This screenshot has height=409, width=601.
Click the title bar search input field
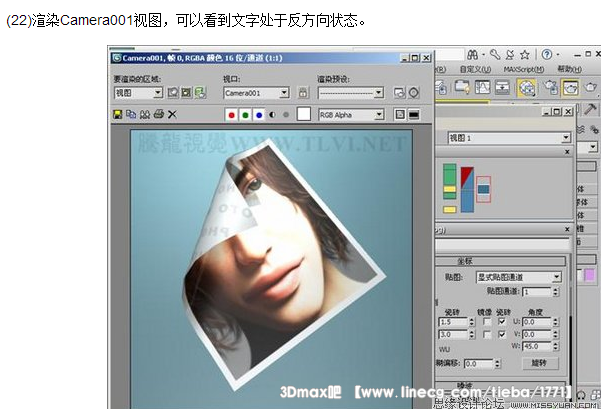450,55
